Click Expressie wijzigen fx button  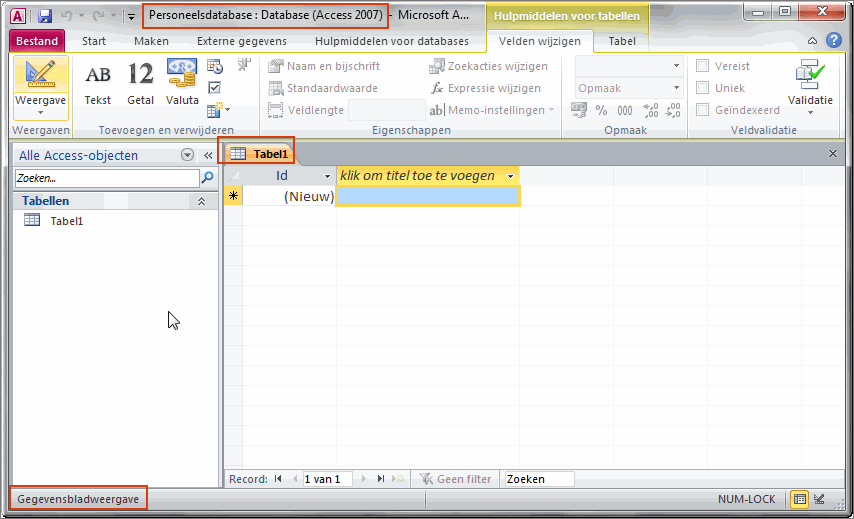486,88
